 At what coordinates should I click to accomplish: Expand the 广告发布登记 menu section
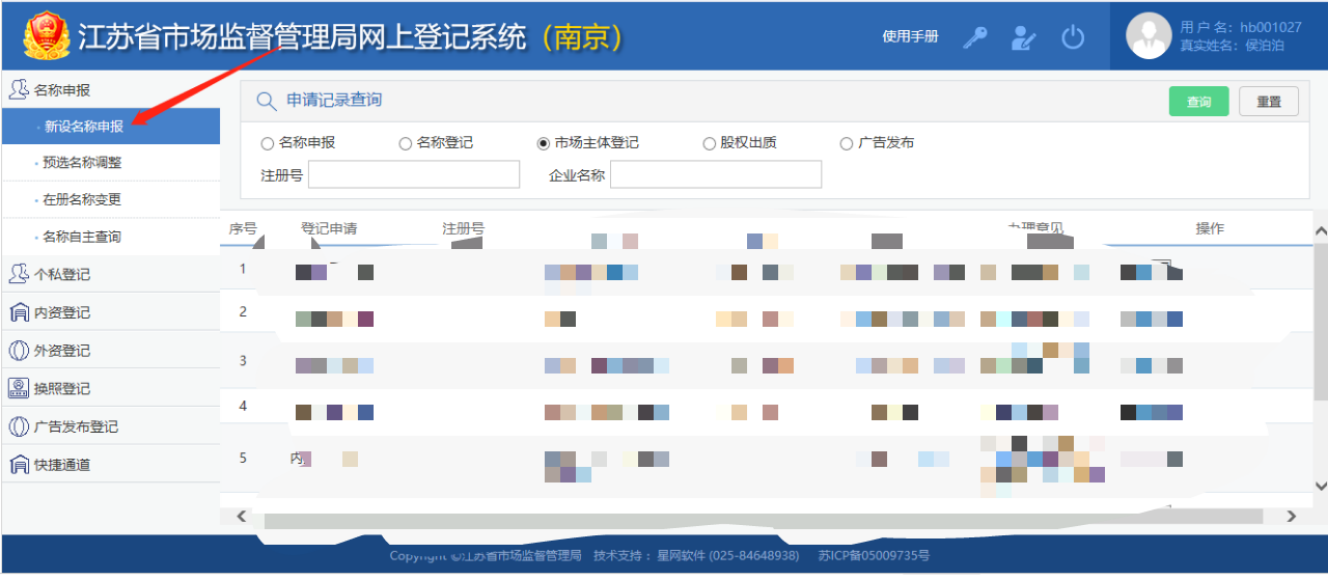pyautogui.click(x=110, y=426)
